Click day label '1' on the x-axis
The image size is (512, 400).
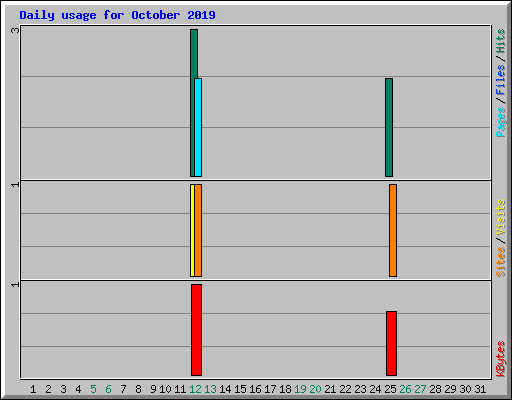33,389
